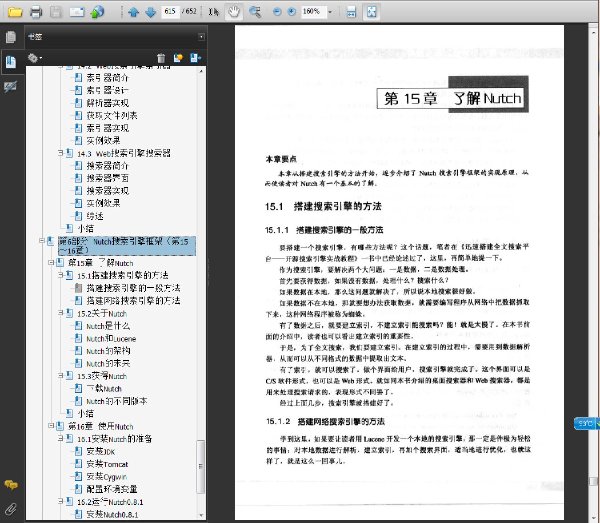Select bookmark 搭建搜索引擎的一般方法
The height and width of the screenshot is (523, 600).
coord(133,288)
